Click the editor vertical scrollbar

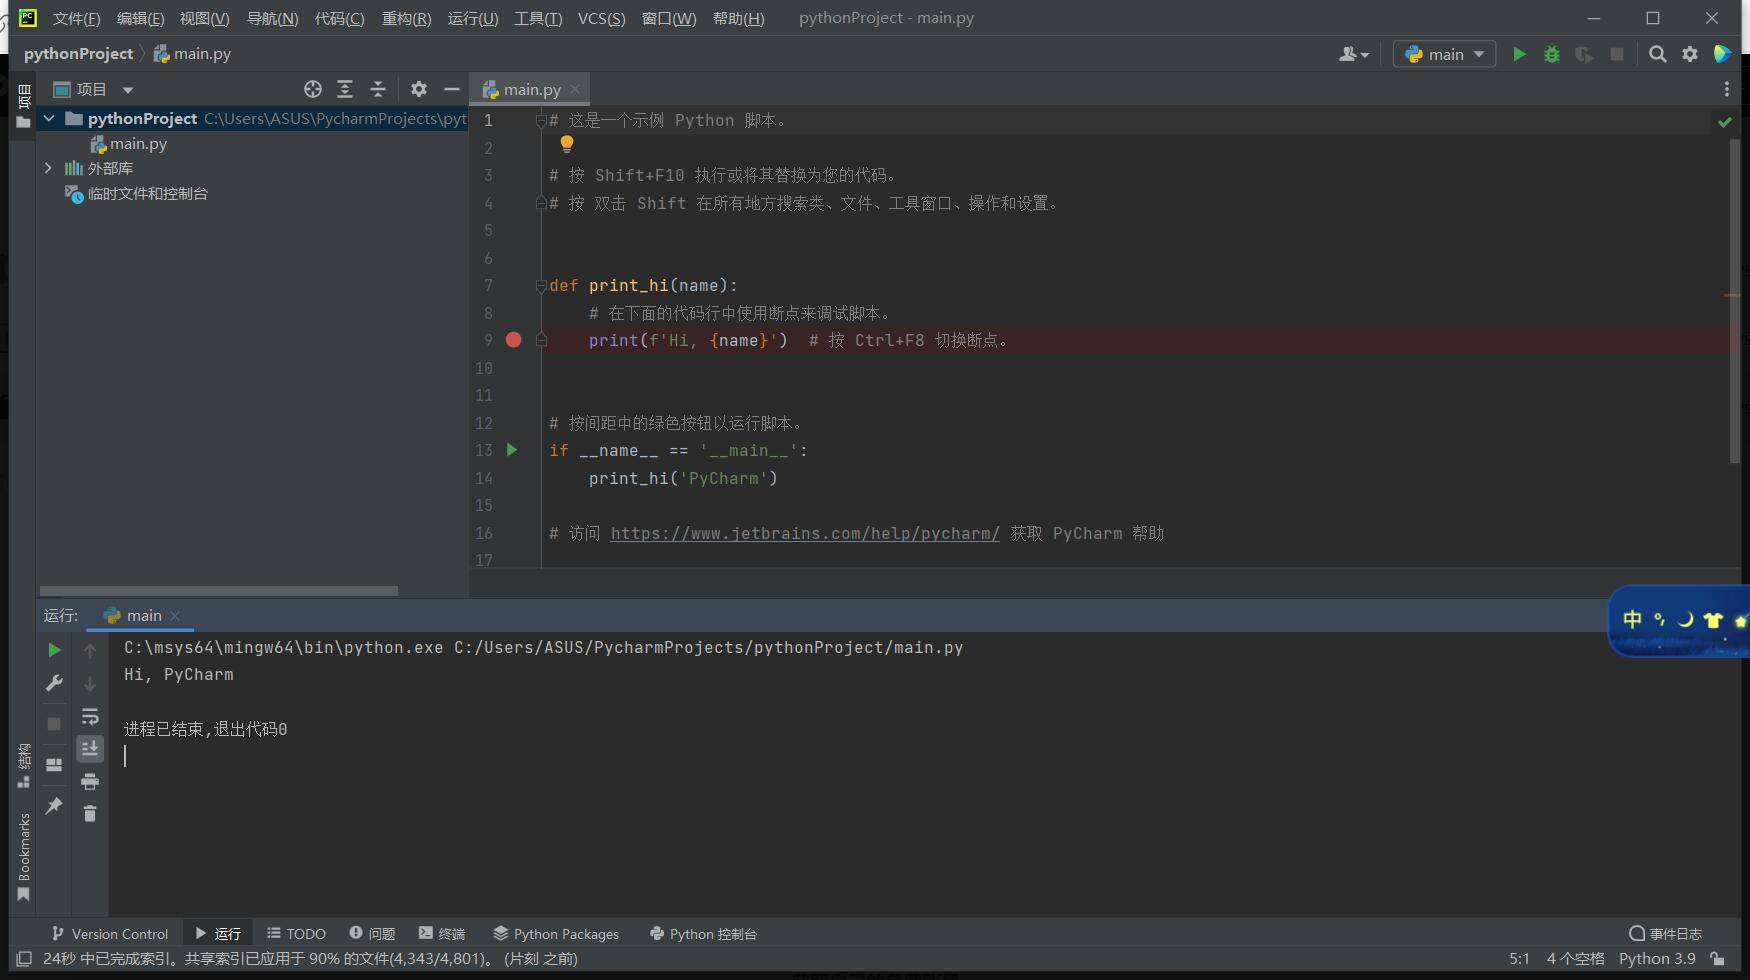click(1734, 300)
